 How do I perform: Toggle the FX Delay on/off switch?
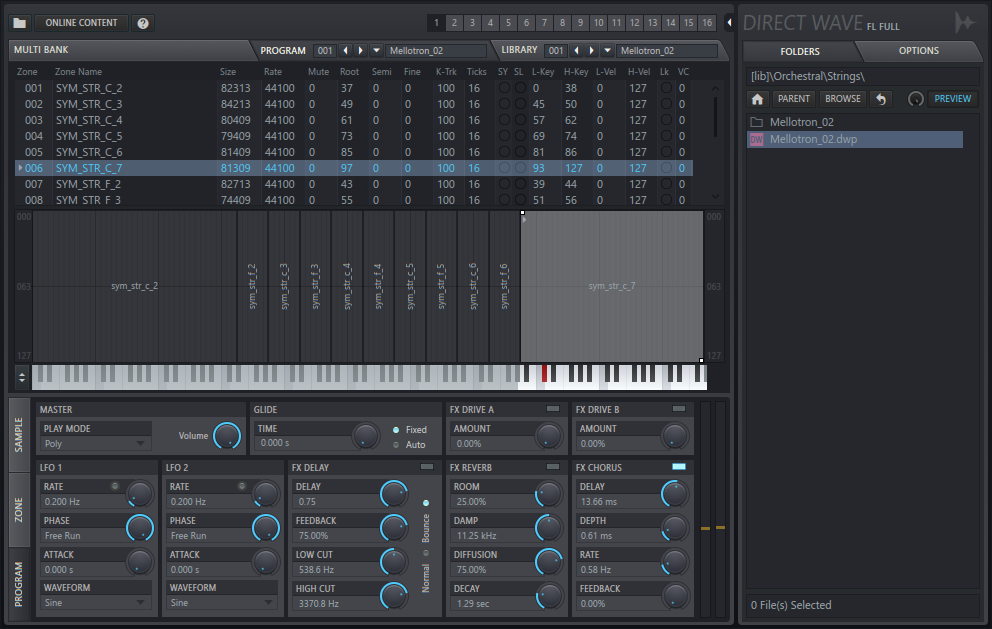click(x=427, y=467)
